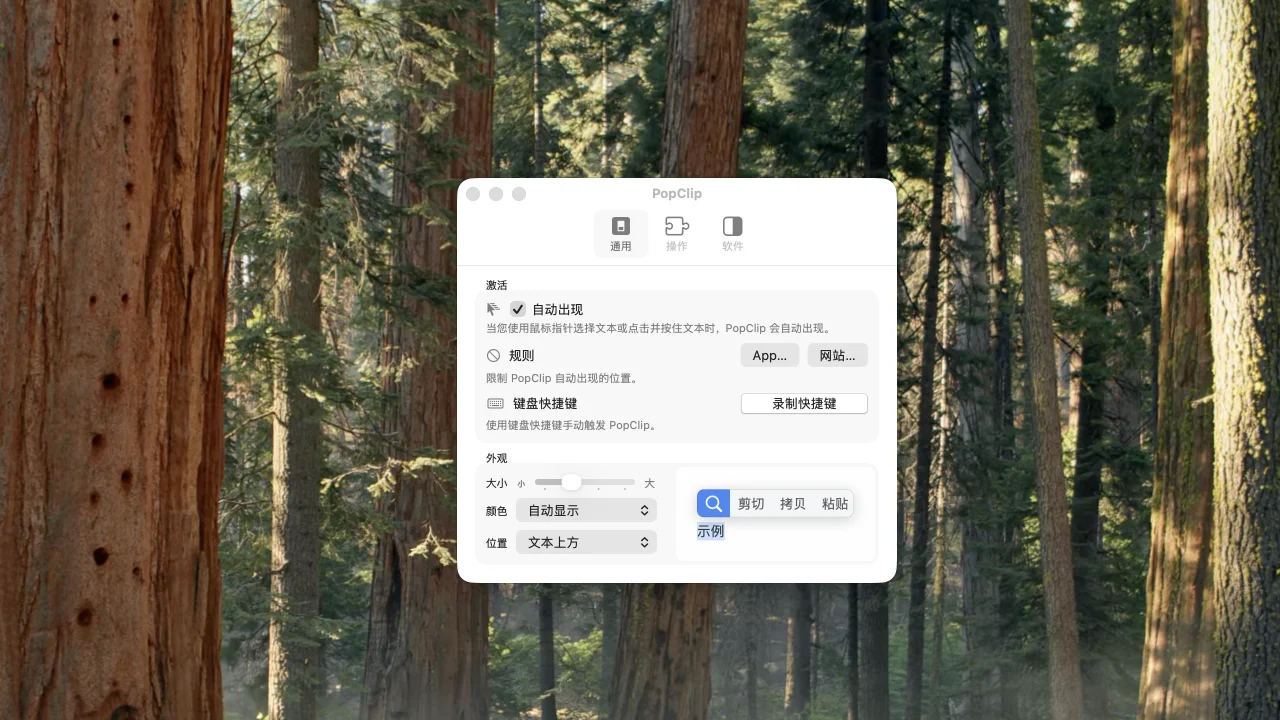Open the 网站... rules button
Screen dimensions: 1280x720
[837, 355]
